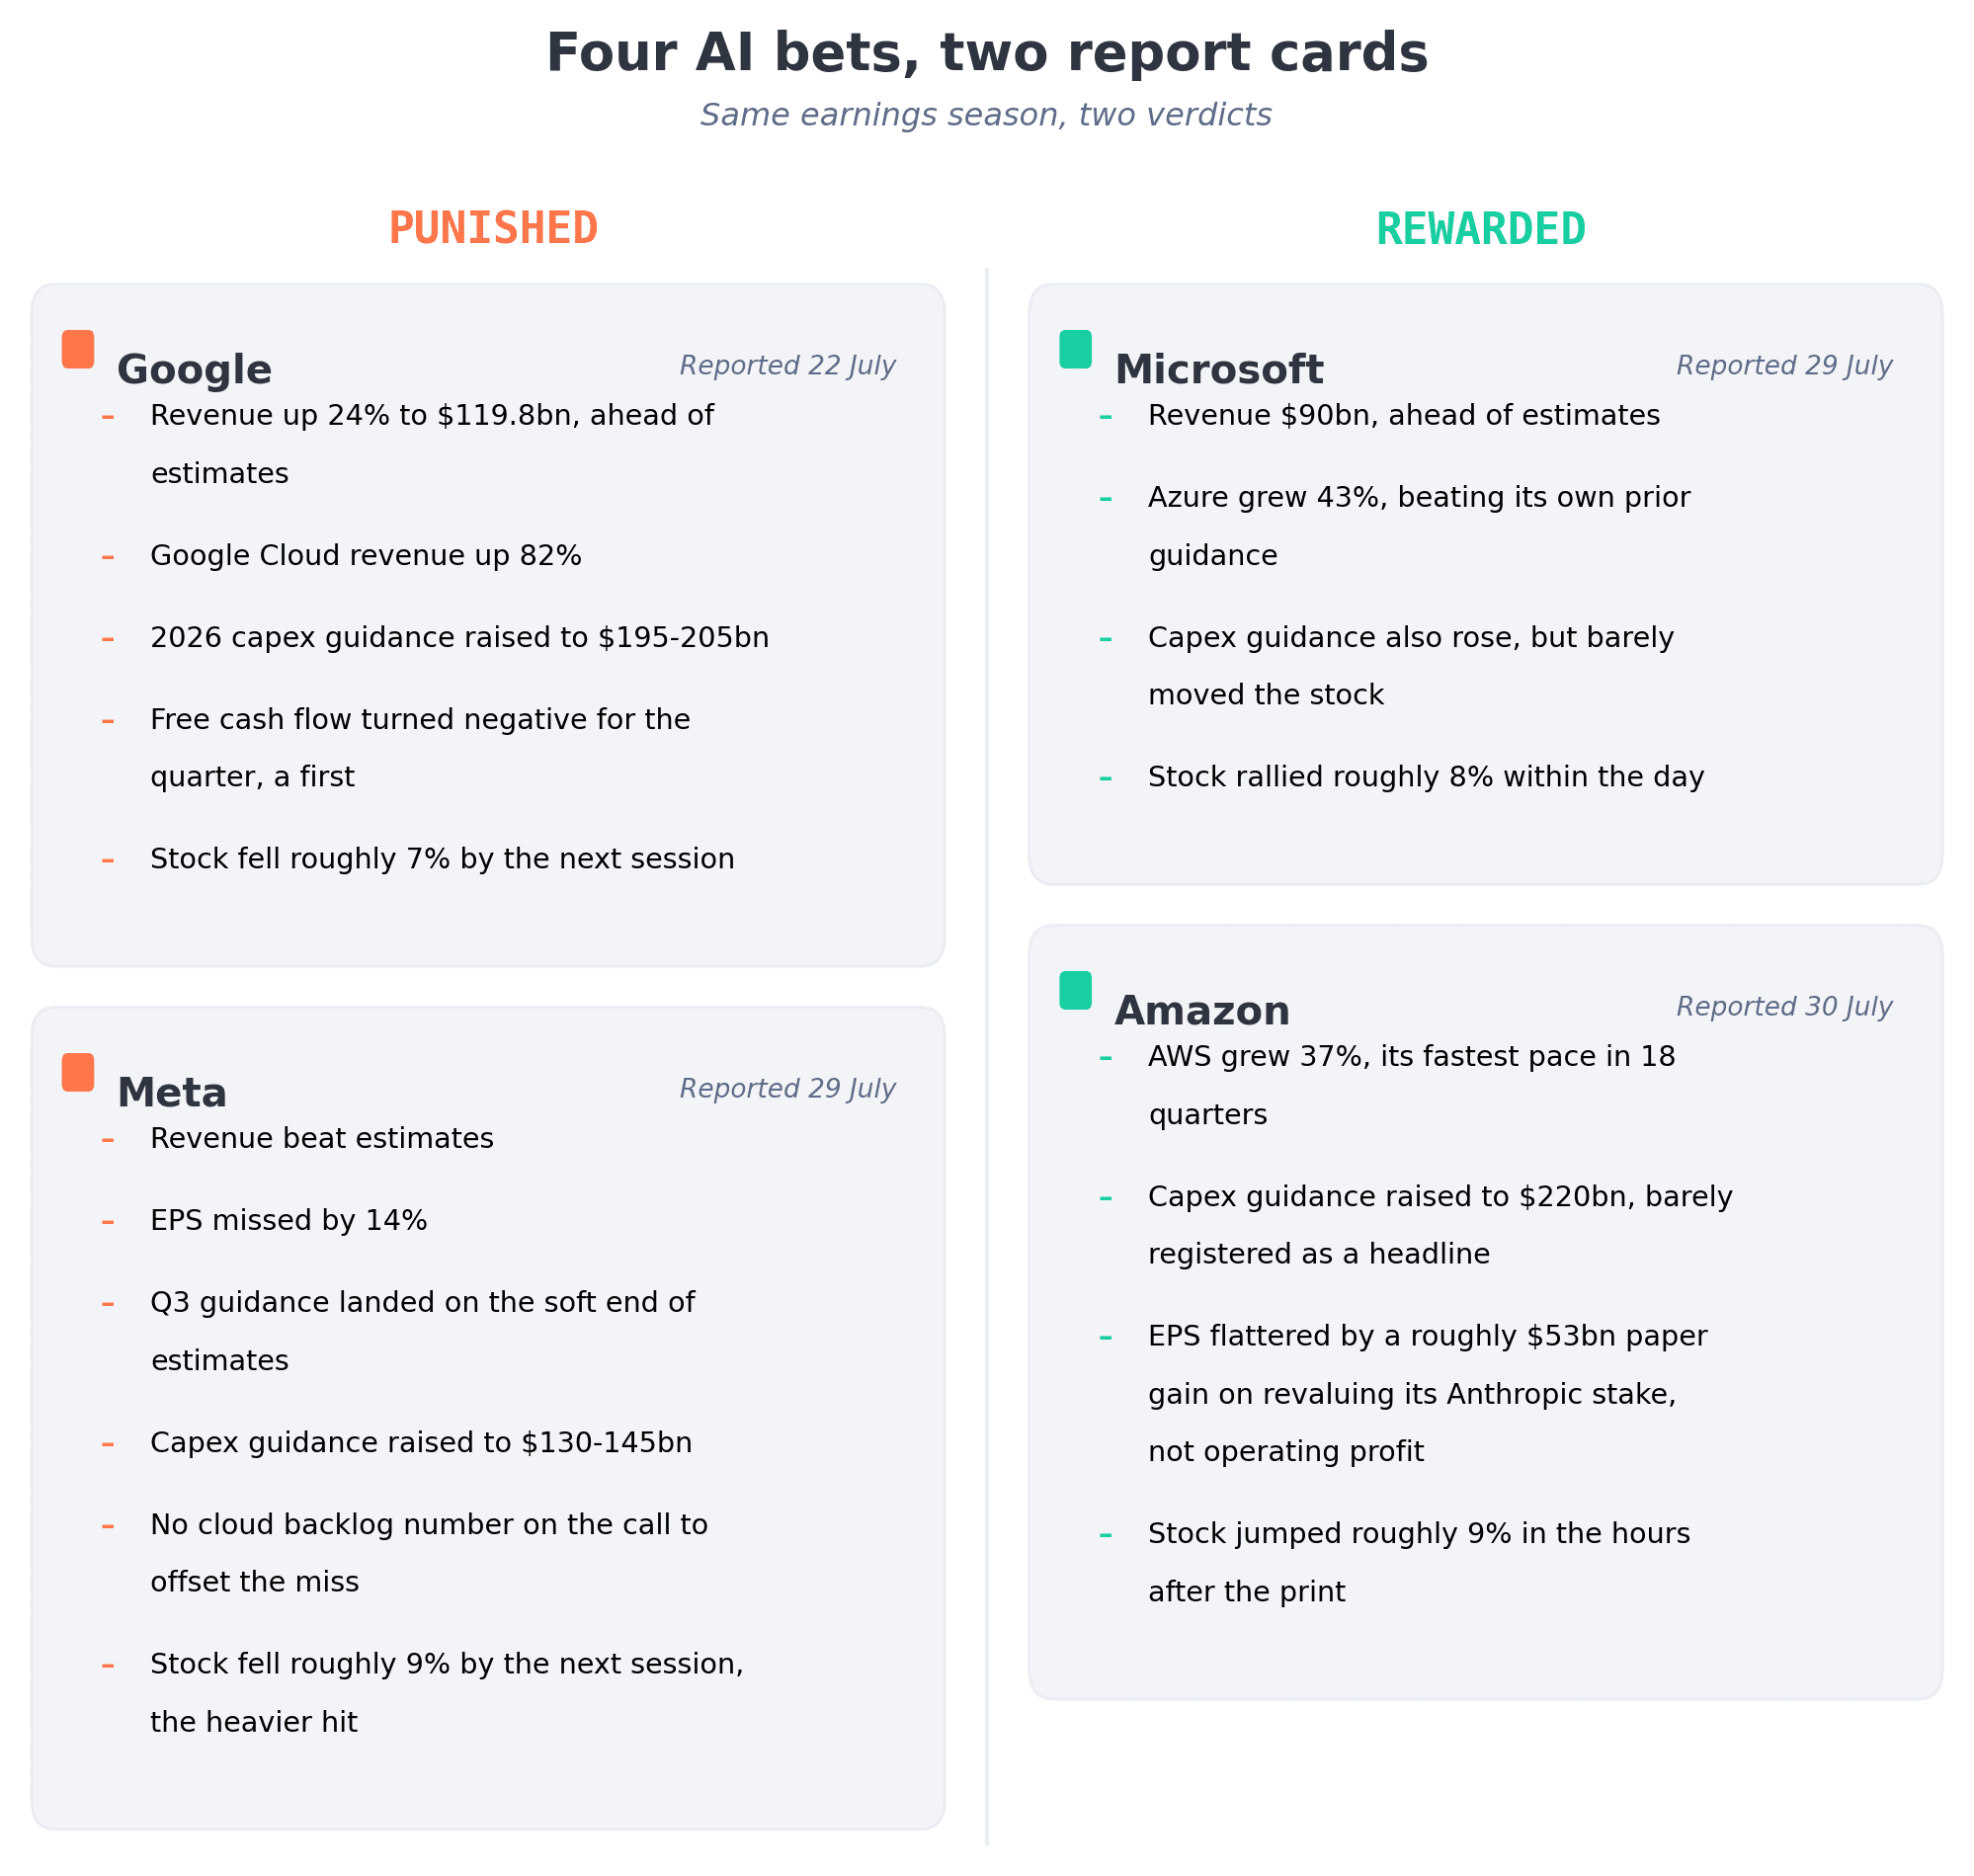Click the Google Cloud revenue up 82% bullet
Viewport: 1974px width, 1876px height.
click(x=365, y=556)
